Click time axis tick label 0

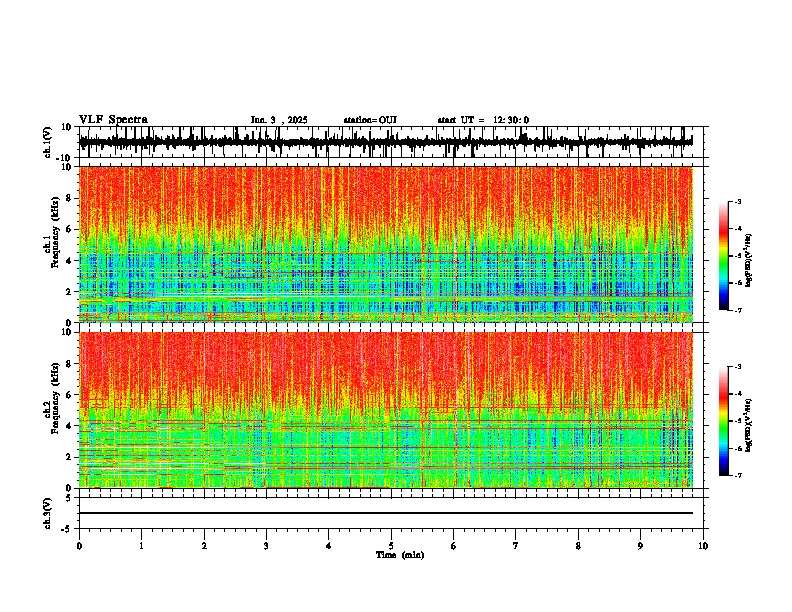pyautogui.click(x=79, y=546)
